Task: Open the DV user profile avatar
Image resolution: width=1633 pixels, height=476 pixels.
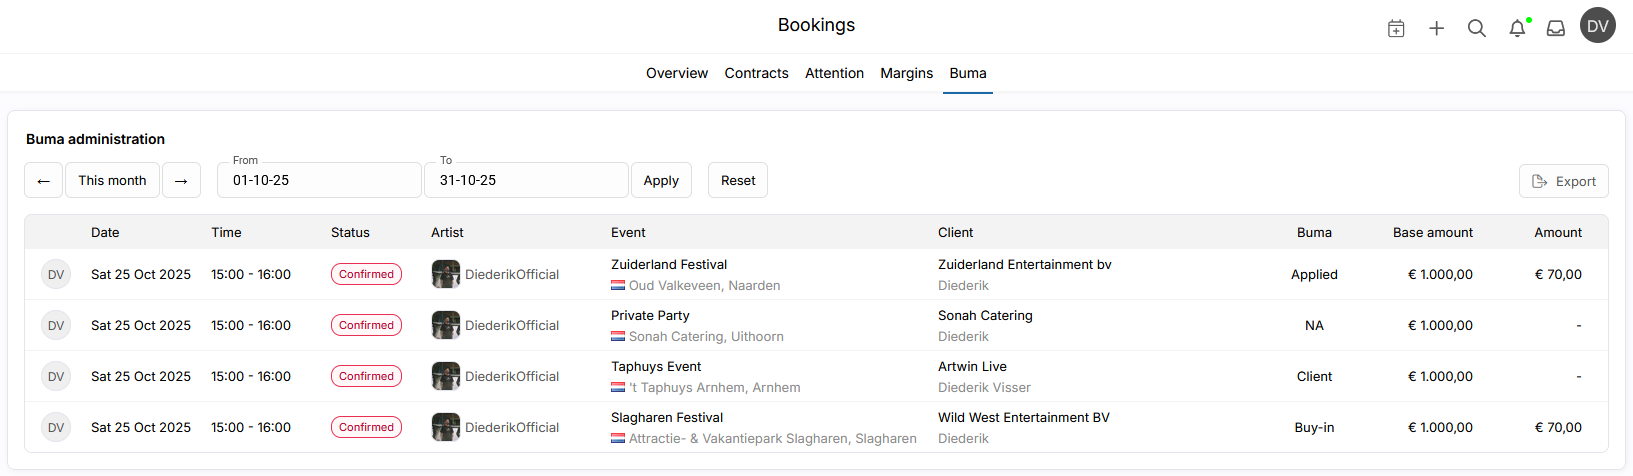Action: tap(1597, 26)
